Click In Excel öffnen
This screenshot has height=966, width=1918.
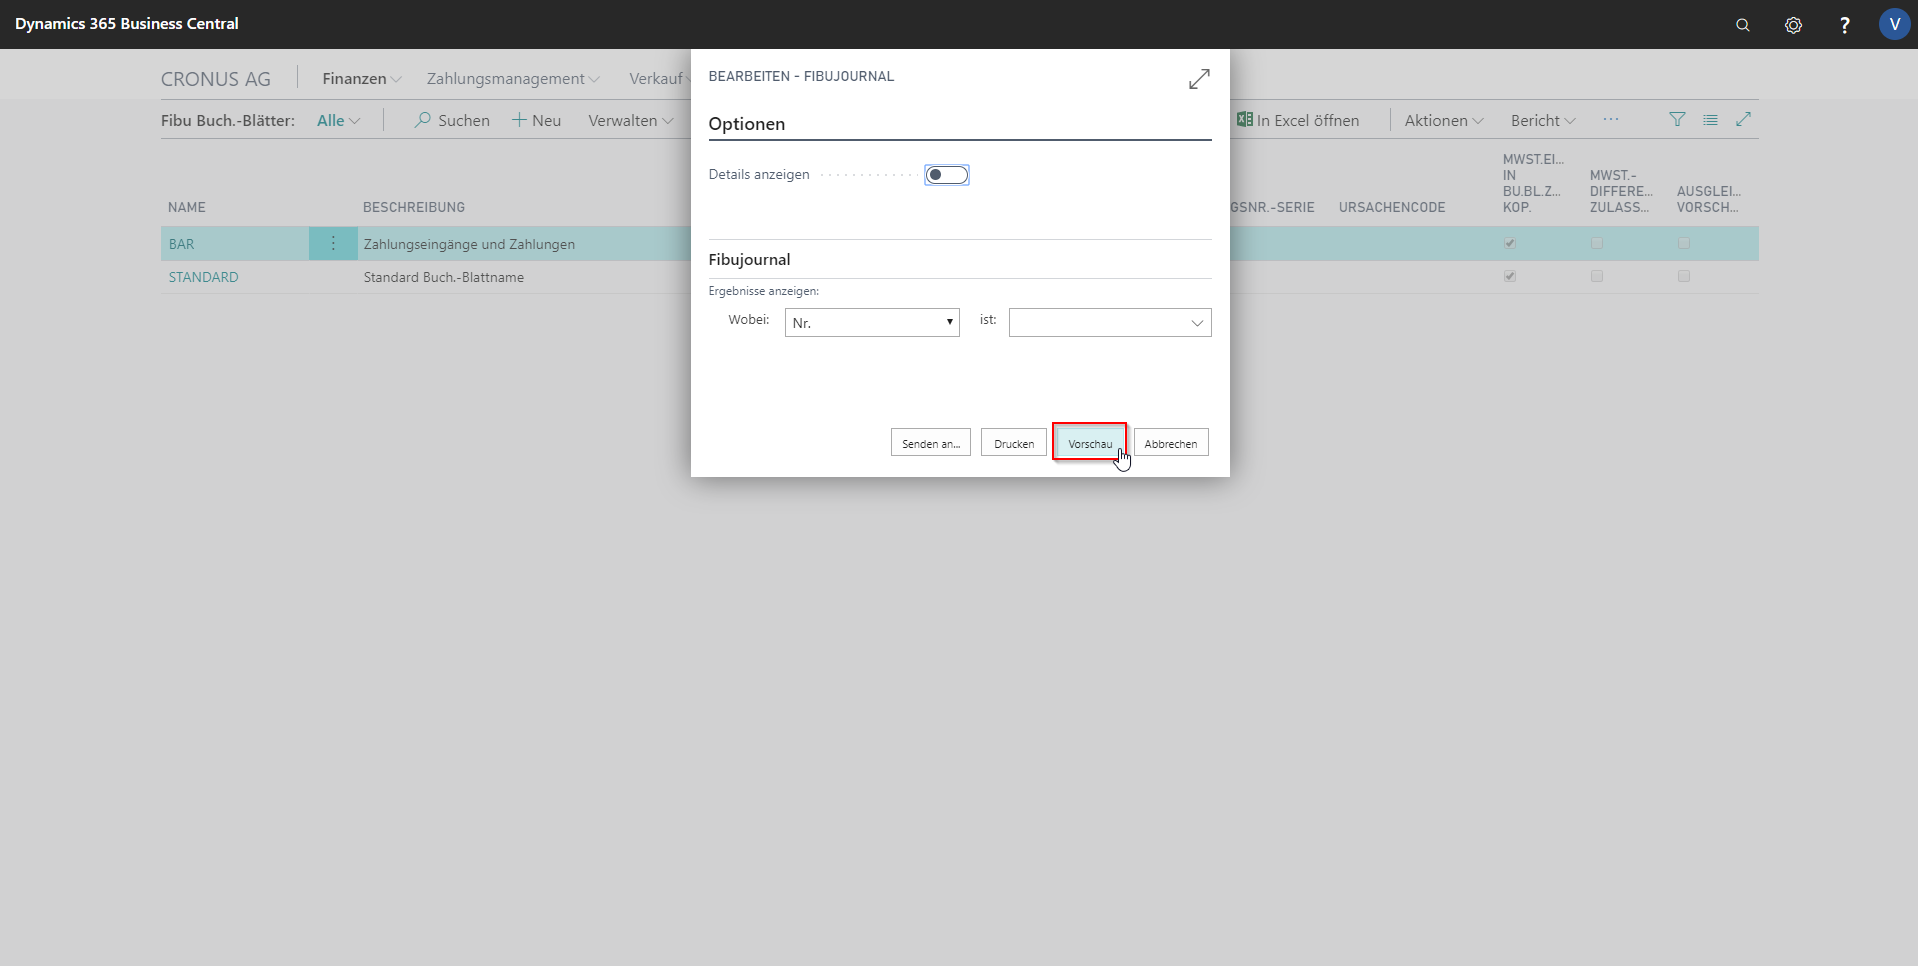click(x=1298, y=120)
